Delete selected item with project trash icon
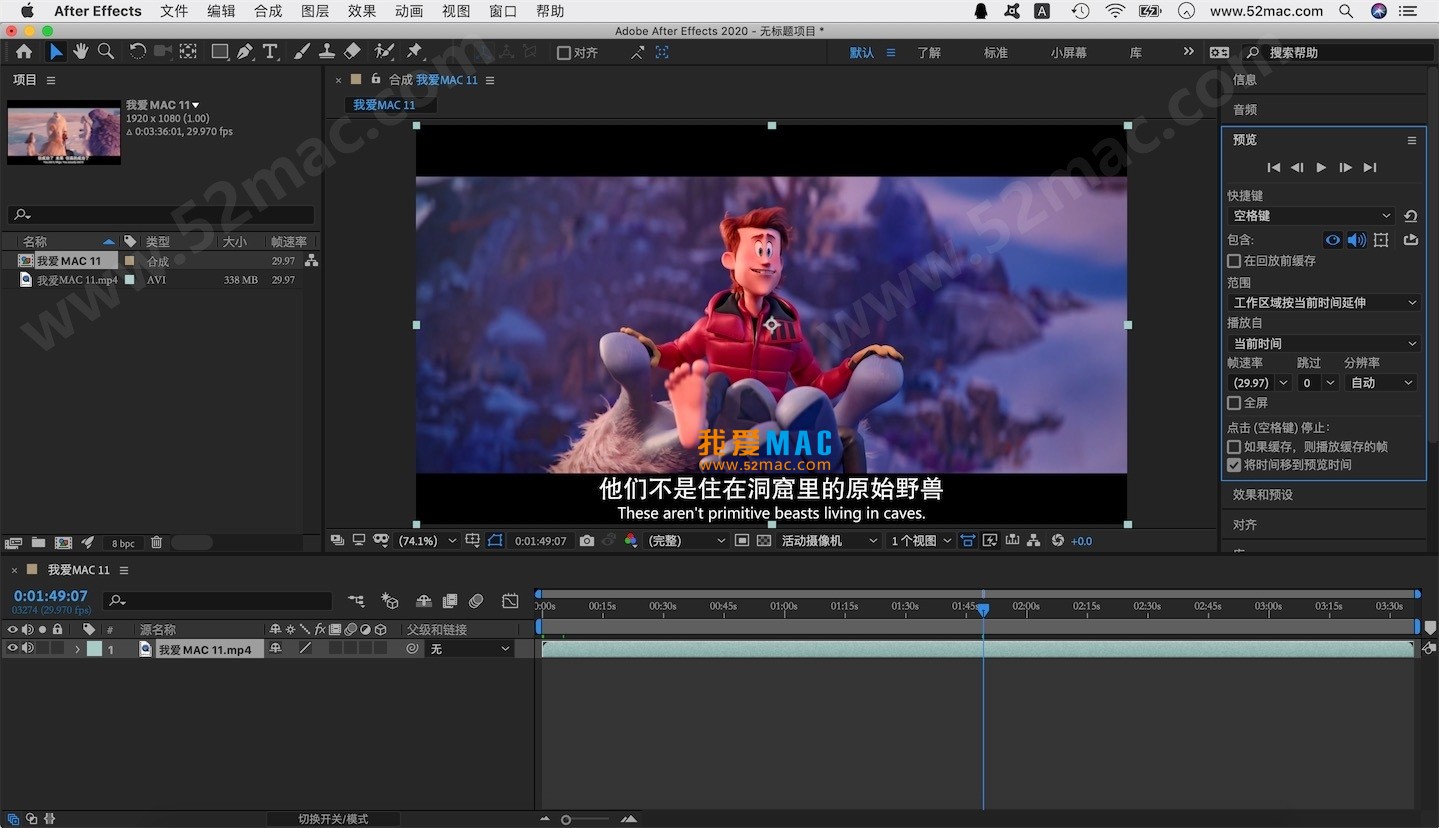This screenshot has width=1439, height=828. [156, 543]
